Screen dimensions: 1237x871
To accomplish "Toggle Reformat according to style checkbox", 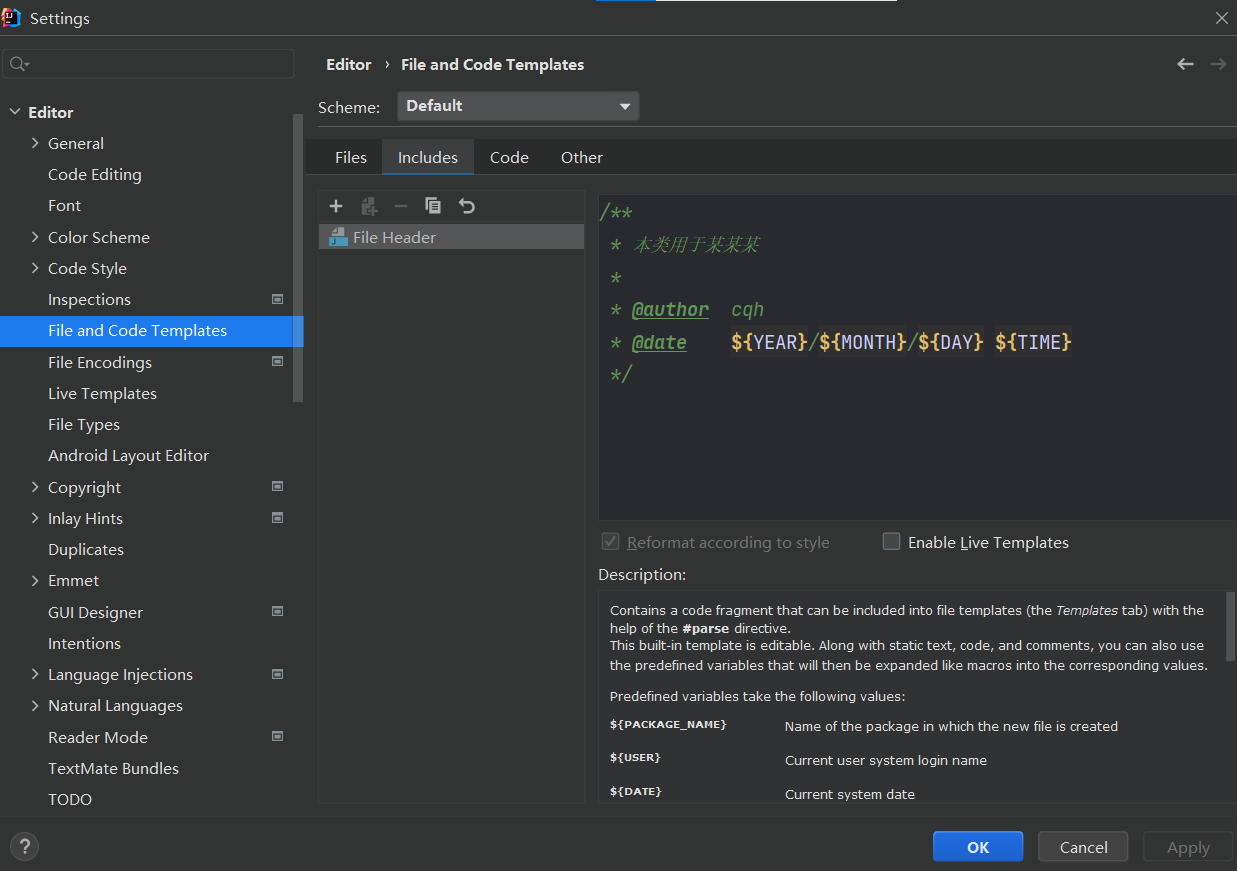I will coord(610,542).
